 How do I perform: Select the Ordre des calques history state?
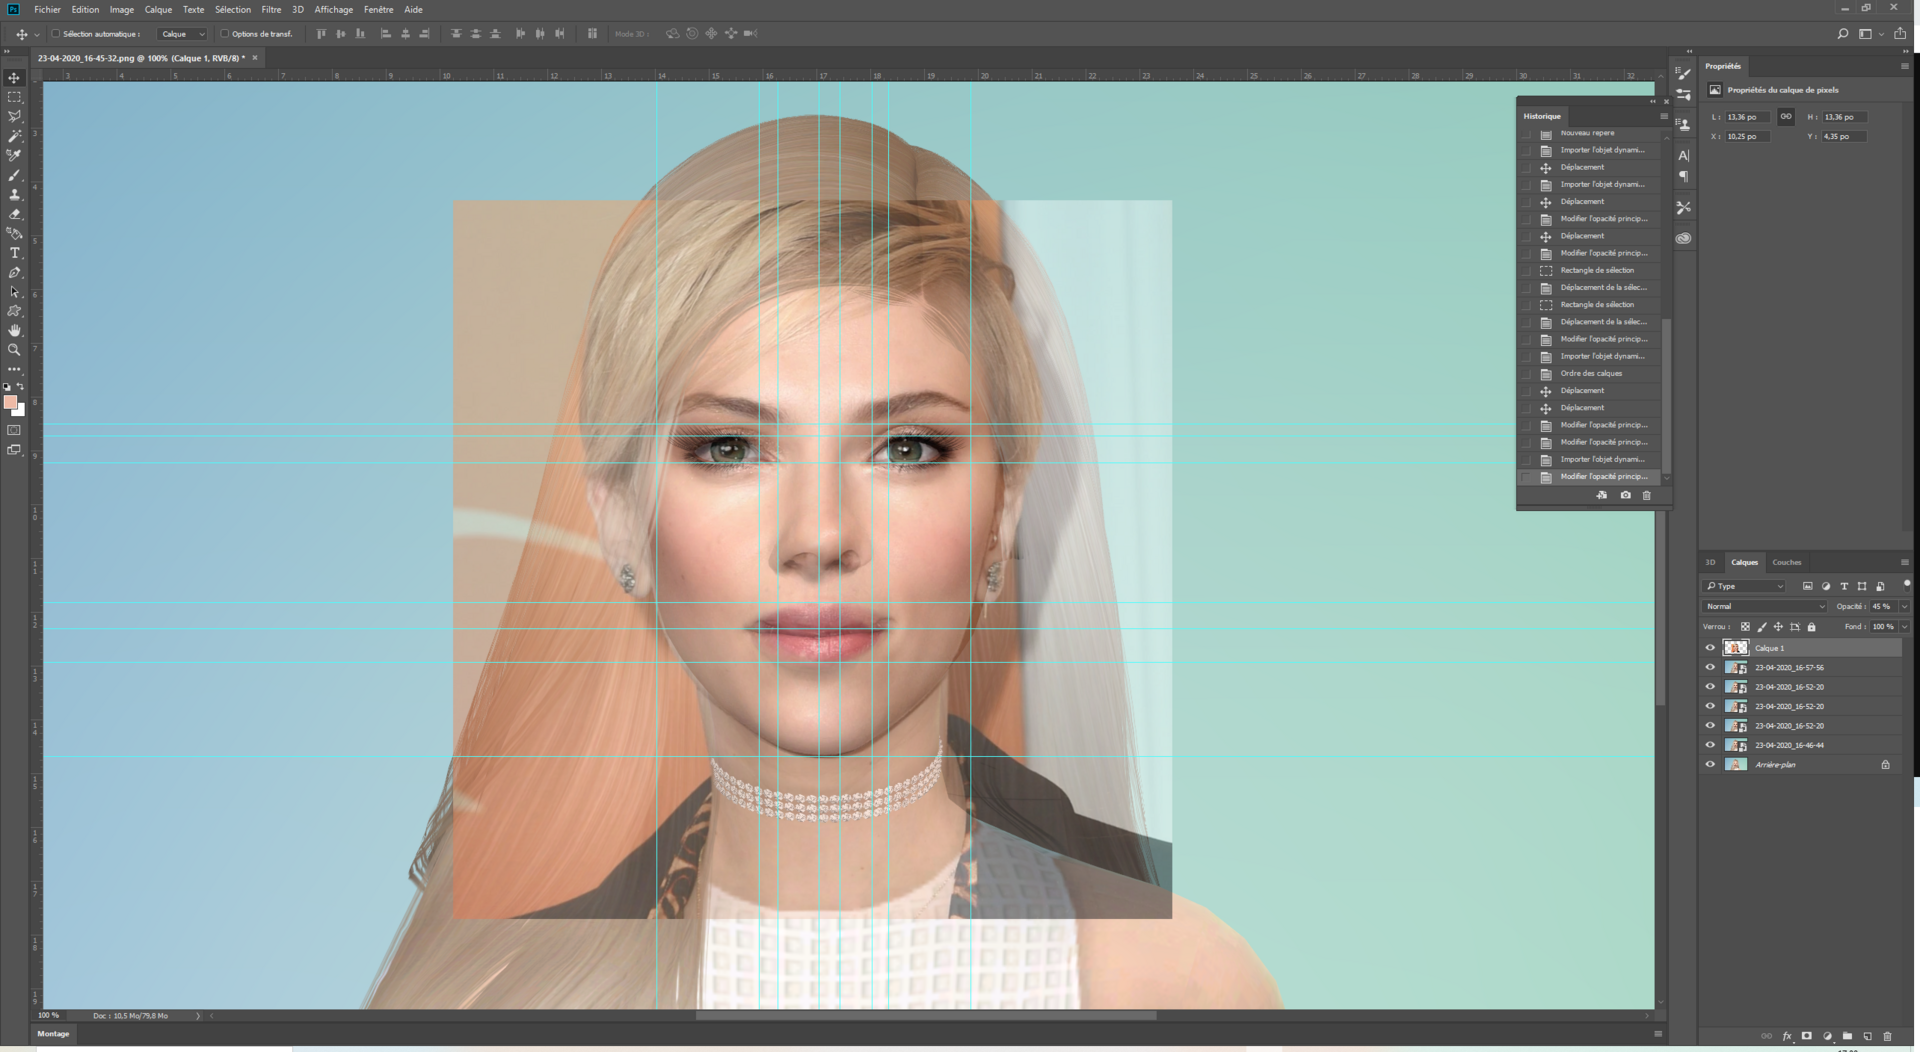[x=1591, y=373]
